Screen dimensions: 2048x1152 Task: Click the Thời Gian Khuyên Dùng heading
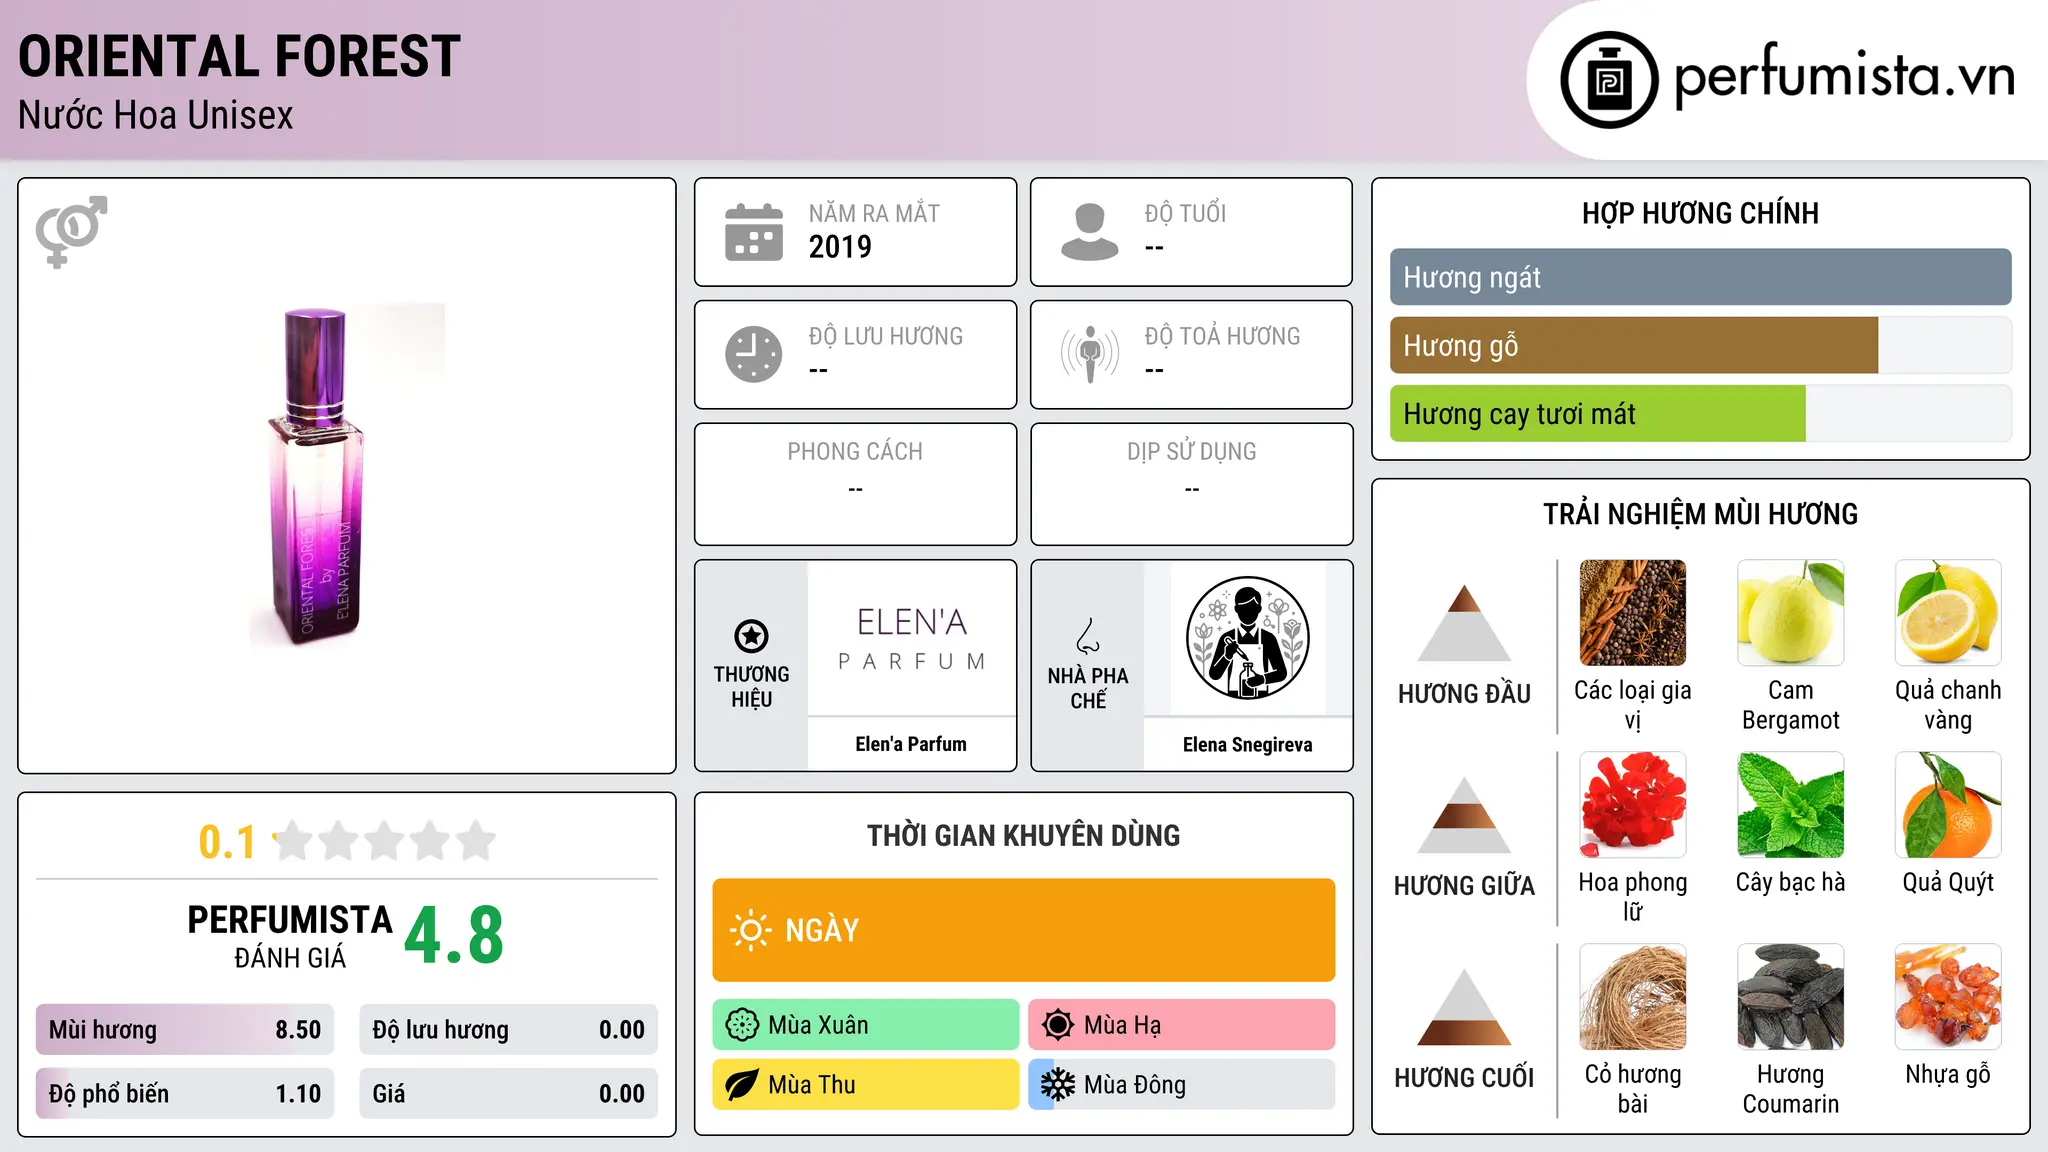point(1023,836)
